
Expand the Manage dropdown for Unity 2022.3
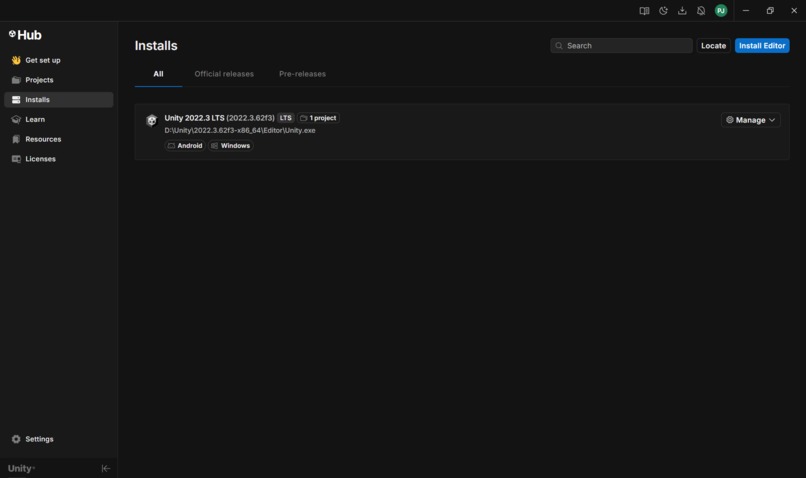point(750,120)
